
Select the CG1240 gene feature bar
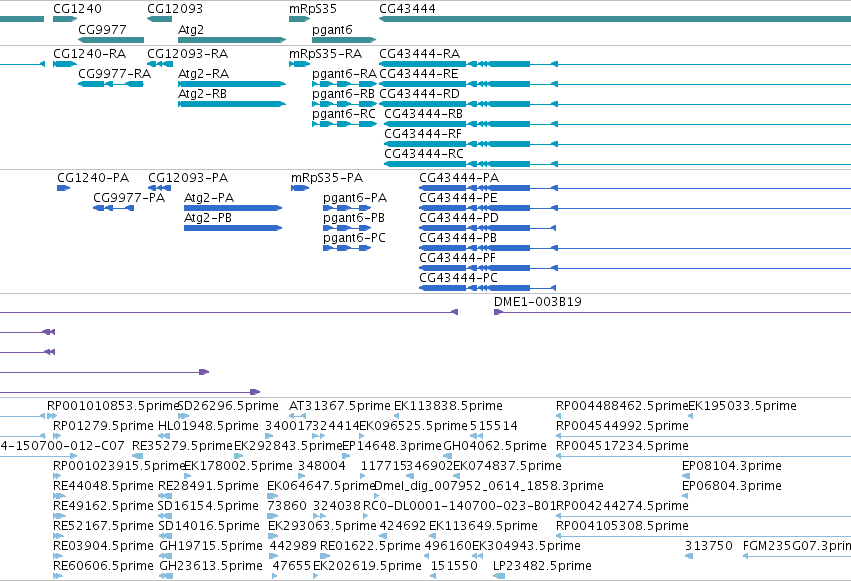pos(65,20)
